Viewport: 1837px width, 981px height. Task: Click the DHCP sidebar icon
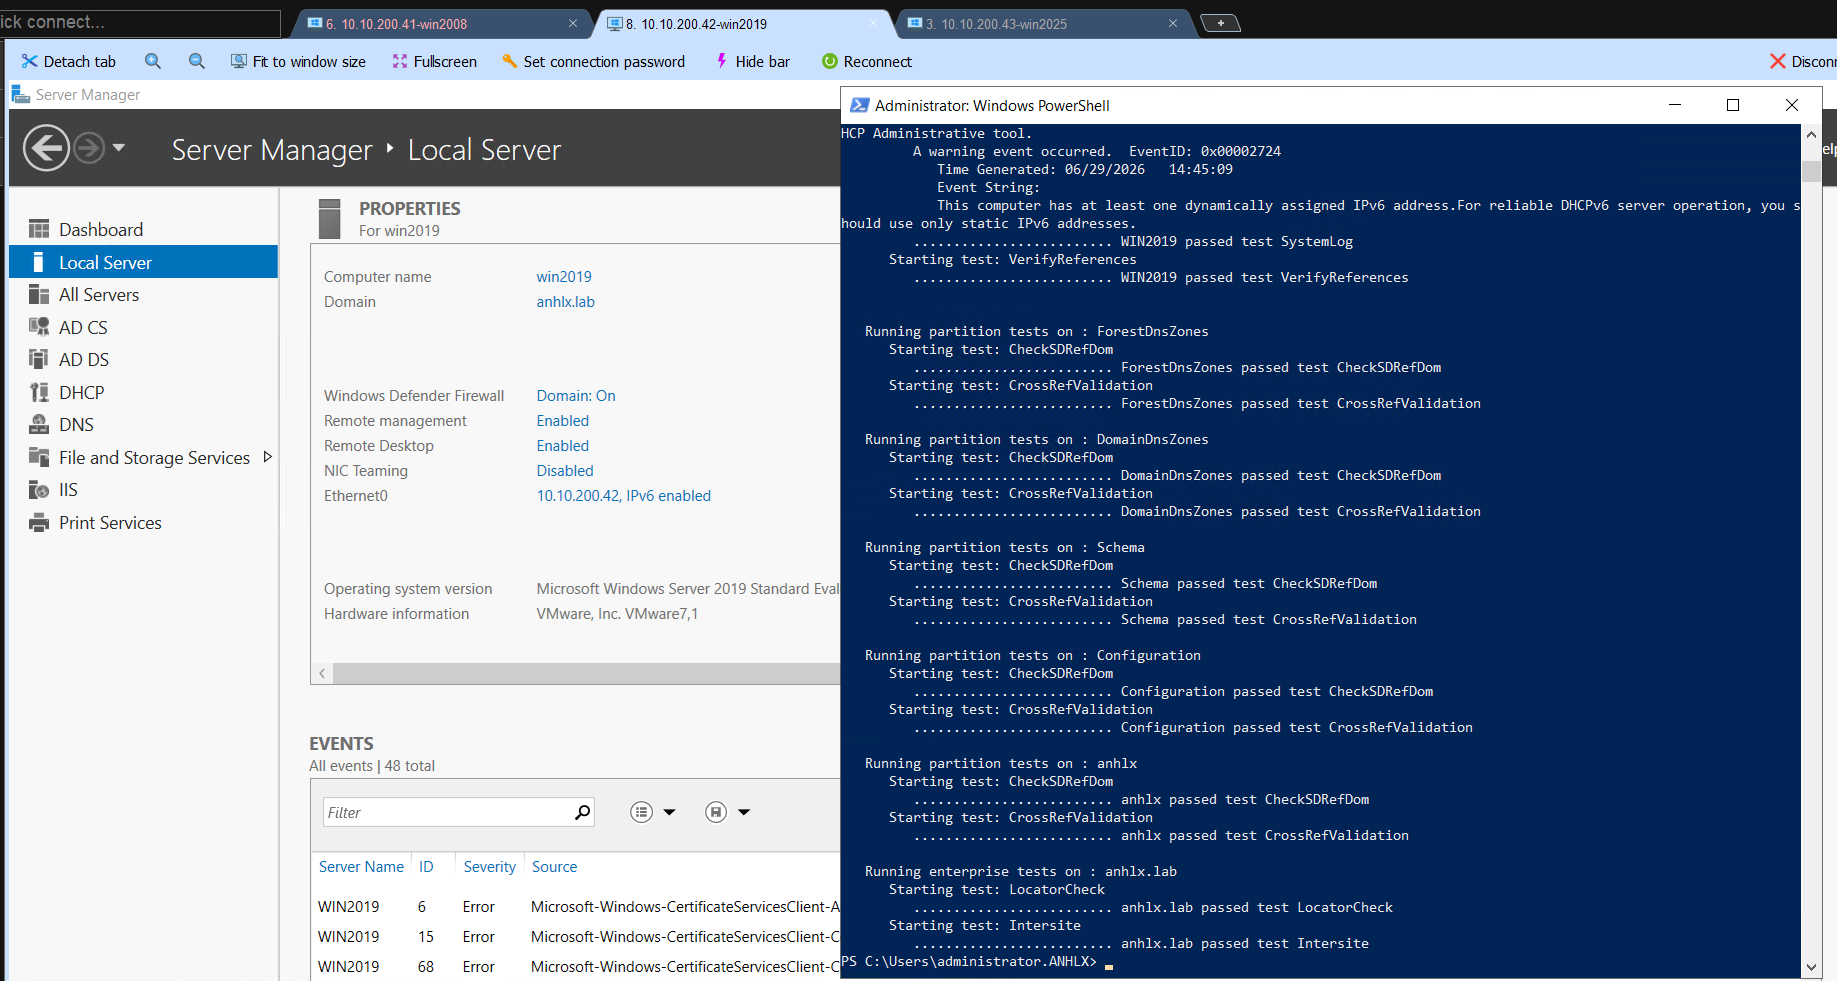(39, 392)
